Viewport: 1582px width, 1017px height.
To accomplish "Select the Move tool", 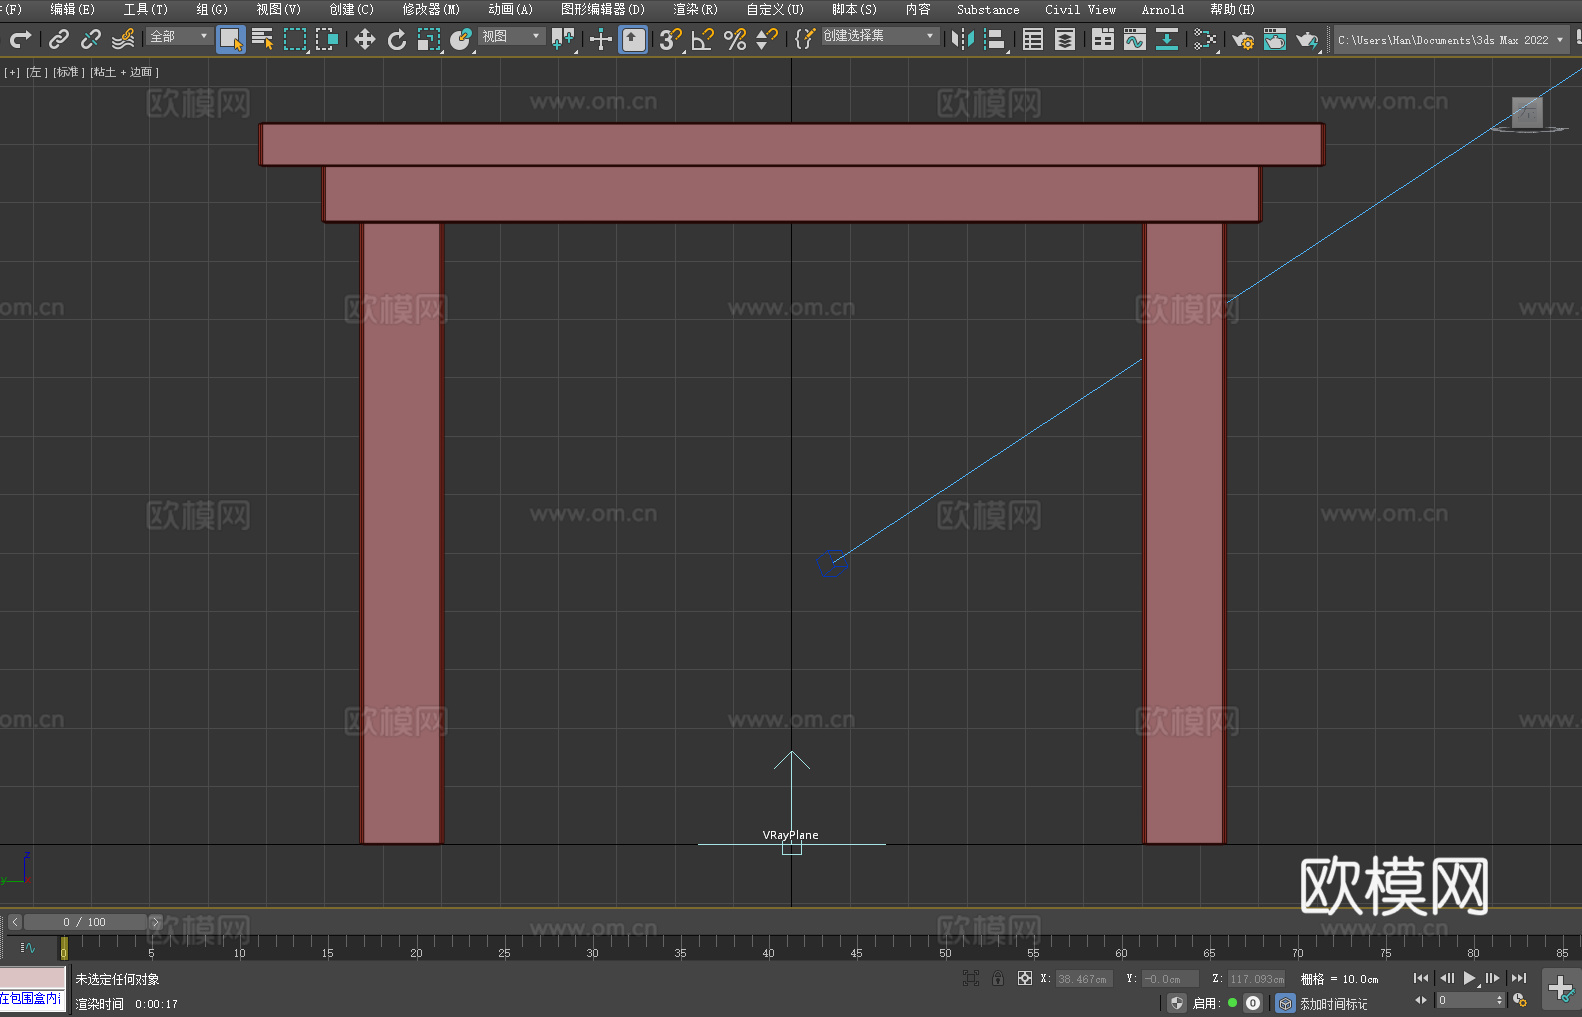I will tap(365, 39).
